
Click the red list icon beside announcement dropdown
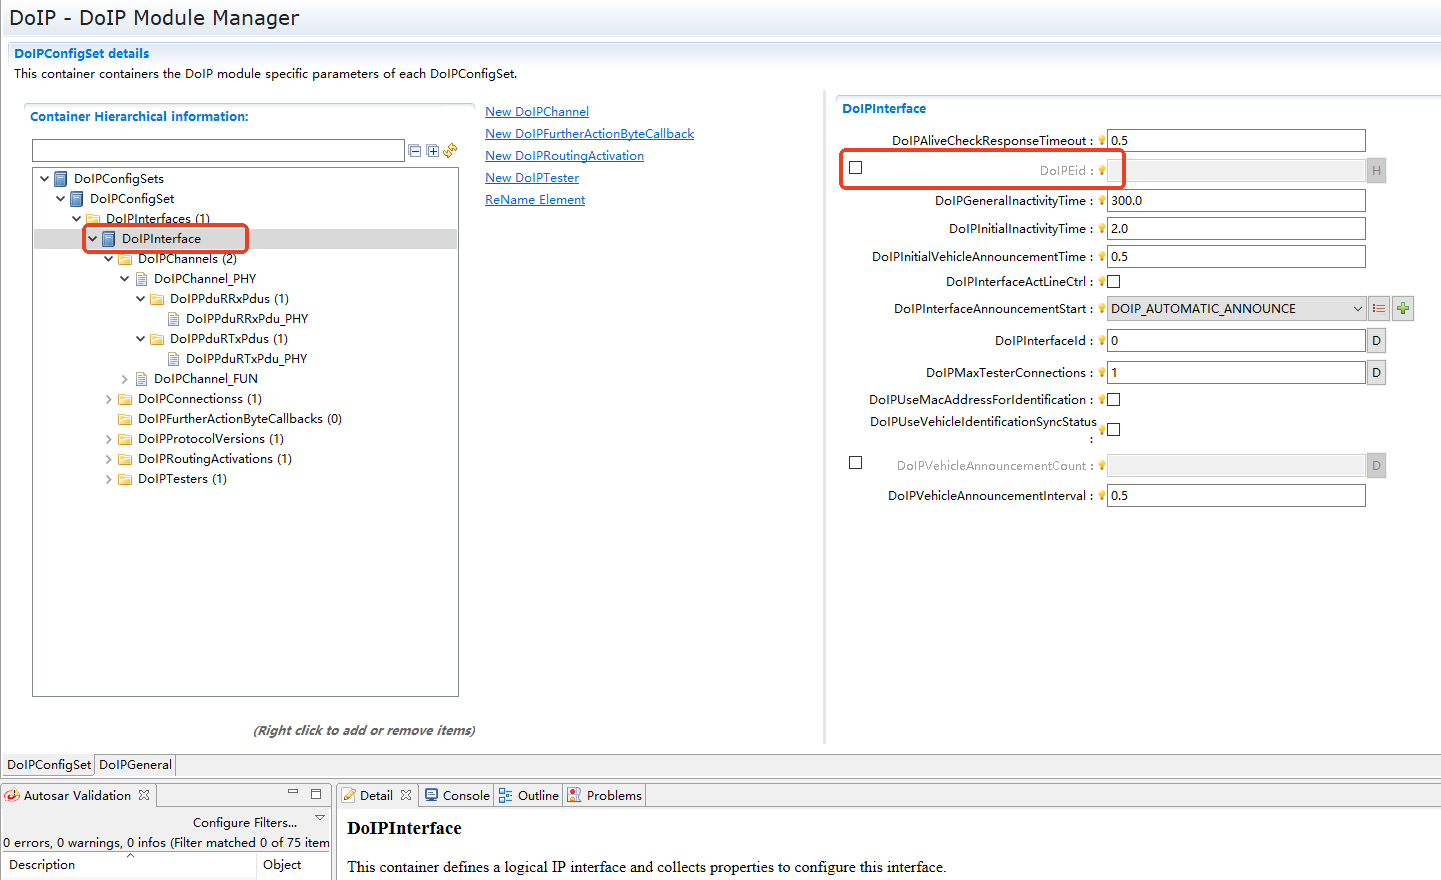[x=1379, y=309]
